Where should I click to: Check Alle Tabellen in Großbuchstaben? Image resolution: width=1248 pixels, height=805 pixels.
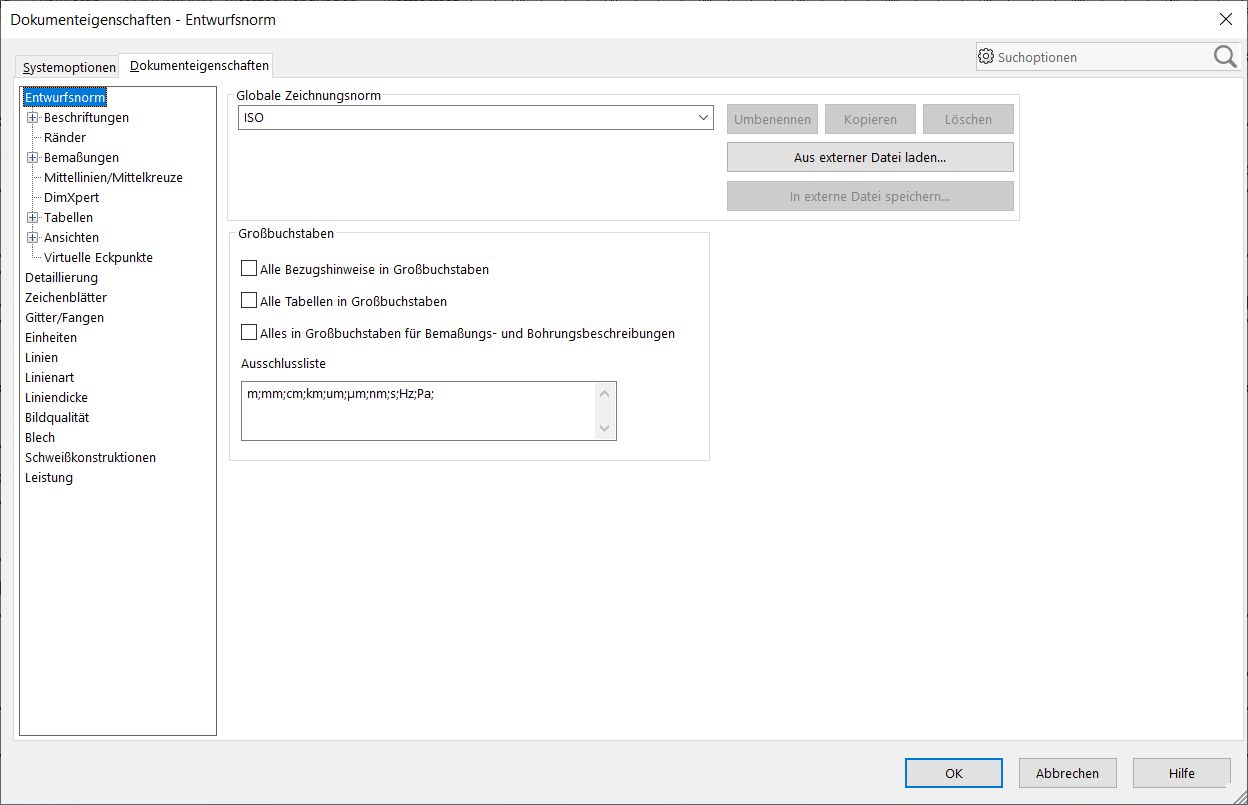click(249, 300)
